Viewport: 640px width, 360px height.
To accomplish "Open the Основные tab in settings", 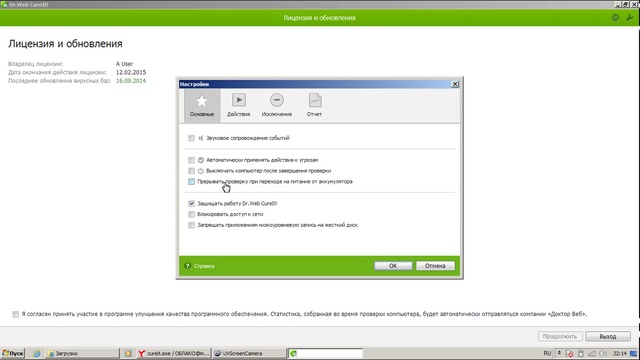I will [x=202, y=106].
